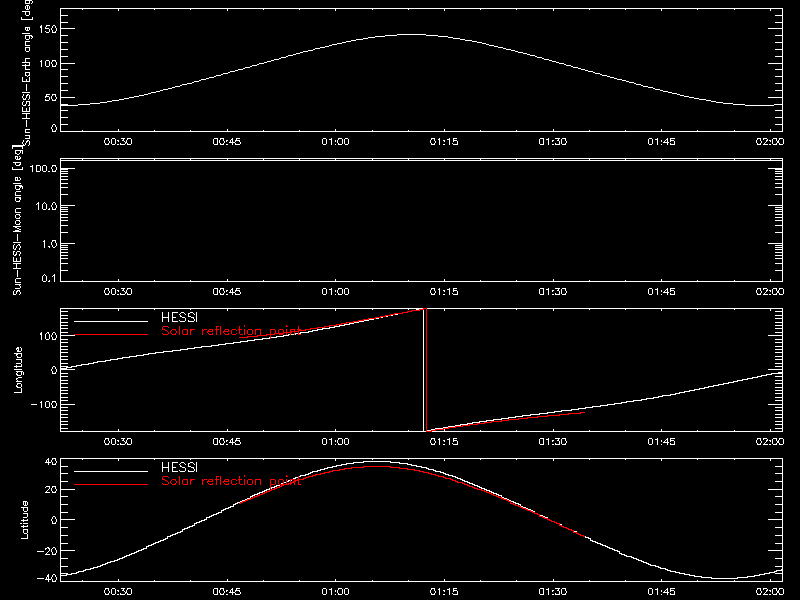
Task: Select the 20 tick in Latitude plot
Action: 51,489
